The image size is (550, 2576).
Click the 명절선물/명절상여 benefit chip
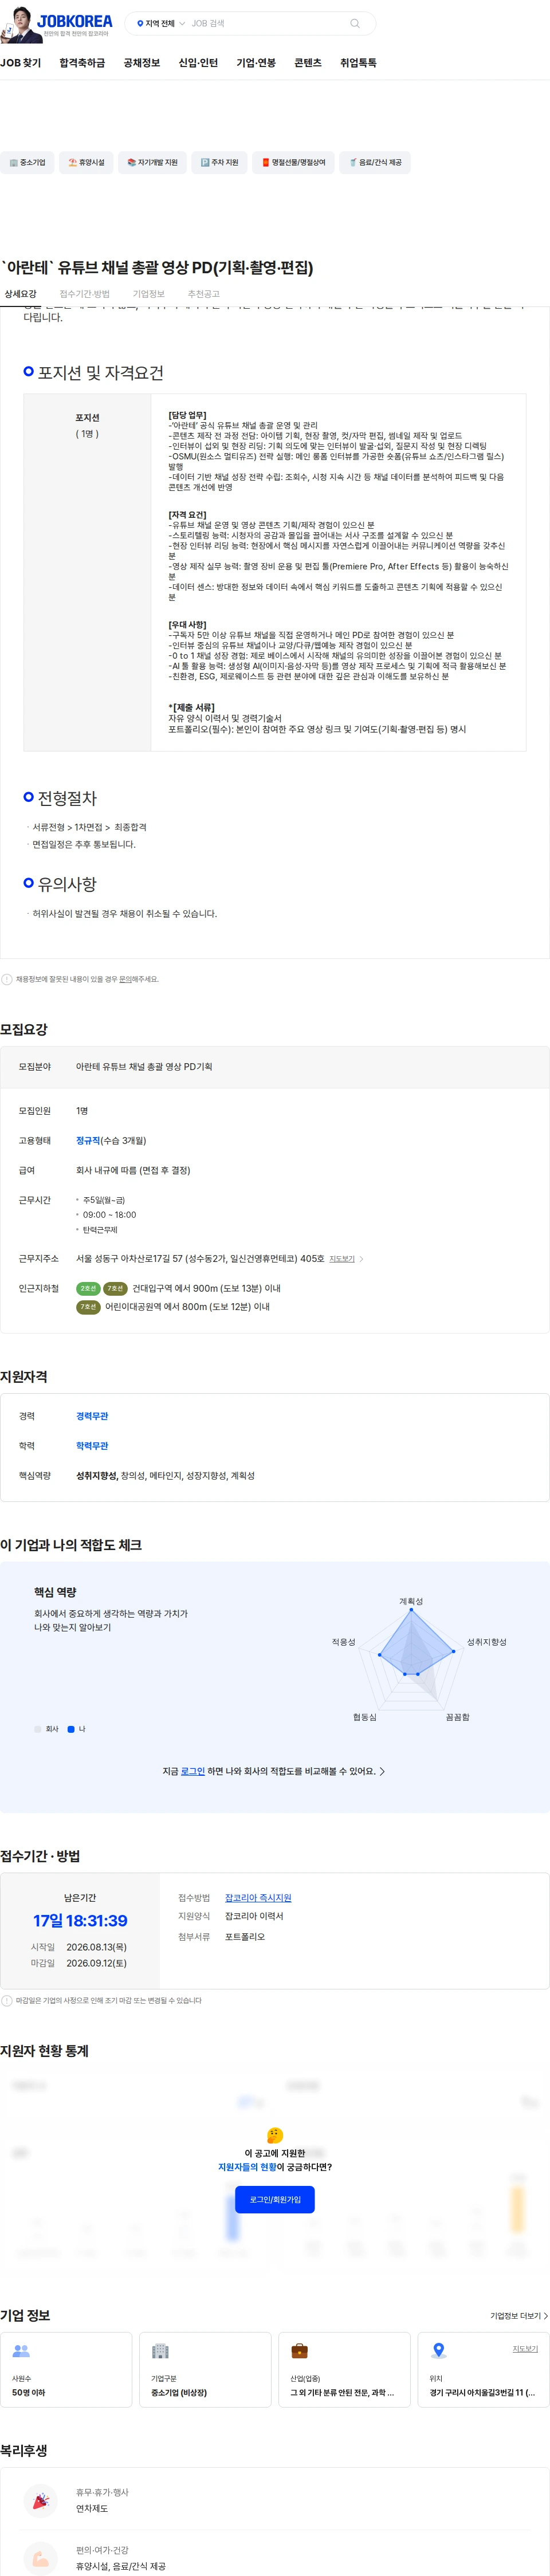294,162
